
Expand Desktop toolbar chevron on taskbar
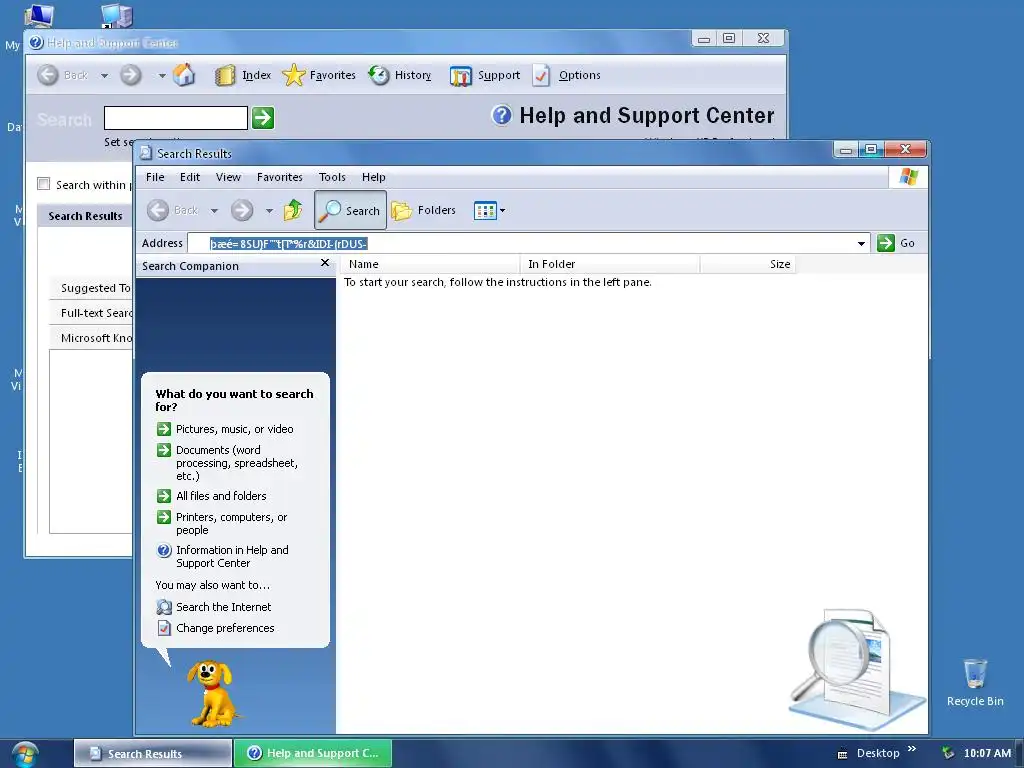[x=912, y=748]
